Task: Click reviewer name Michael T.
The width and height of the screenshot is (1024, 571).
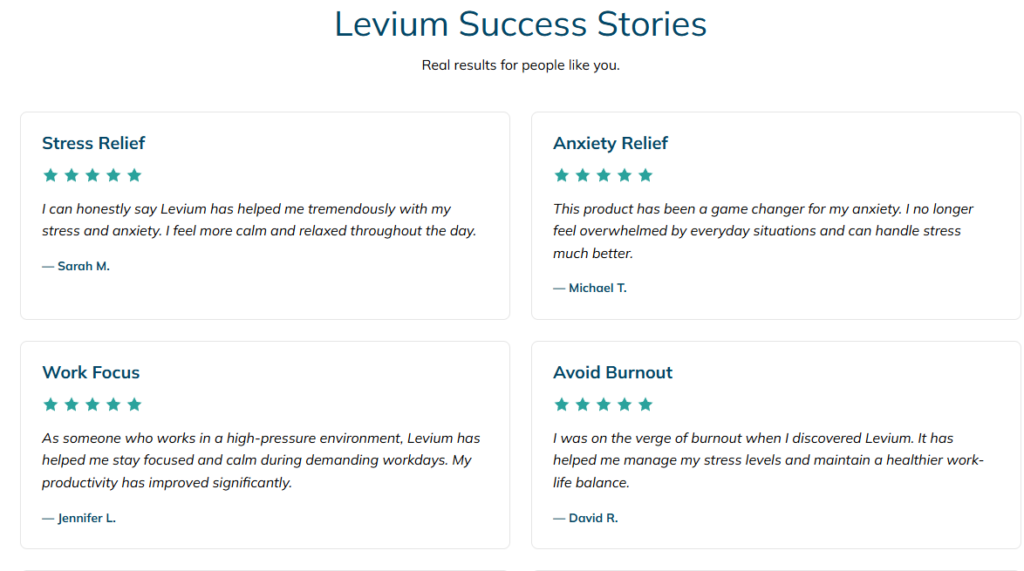Action: pyautogui.click(x=597, y=288)
